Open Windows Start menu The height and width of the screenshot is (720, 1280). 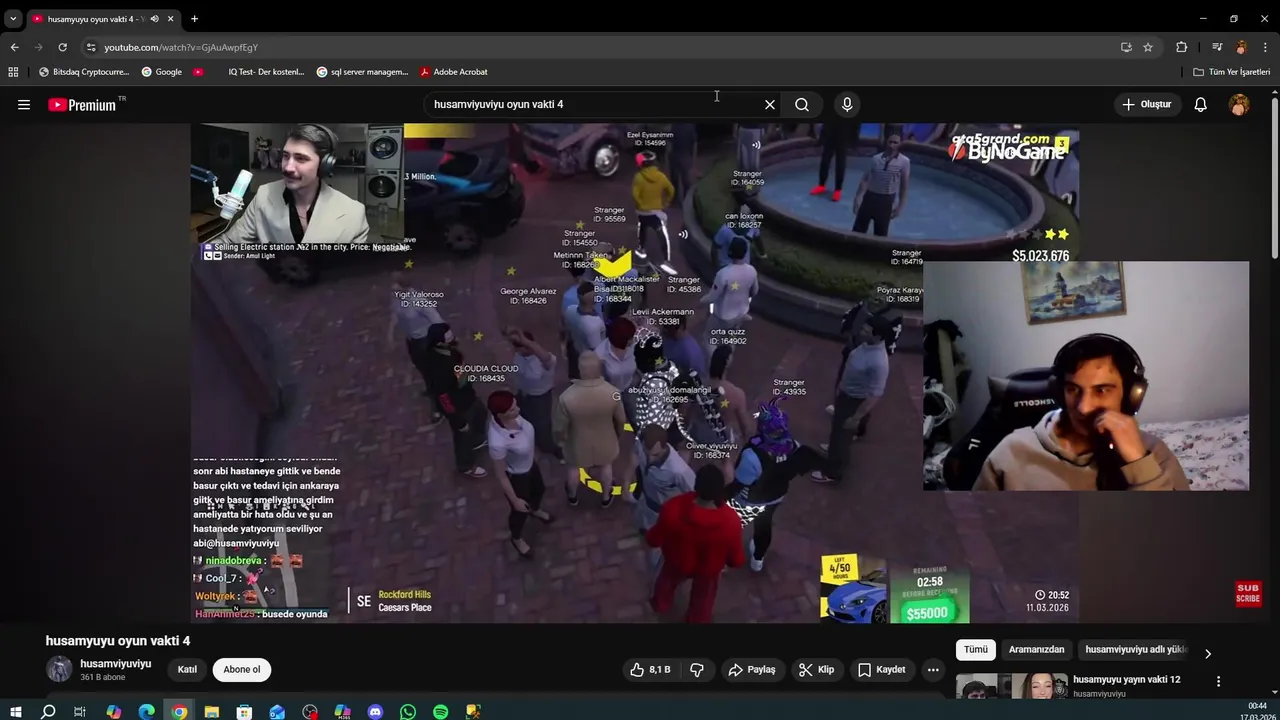coord(16,712)
